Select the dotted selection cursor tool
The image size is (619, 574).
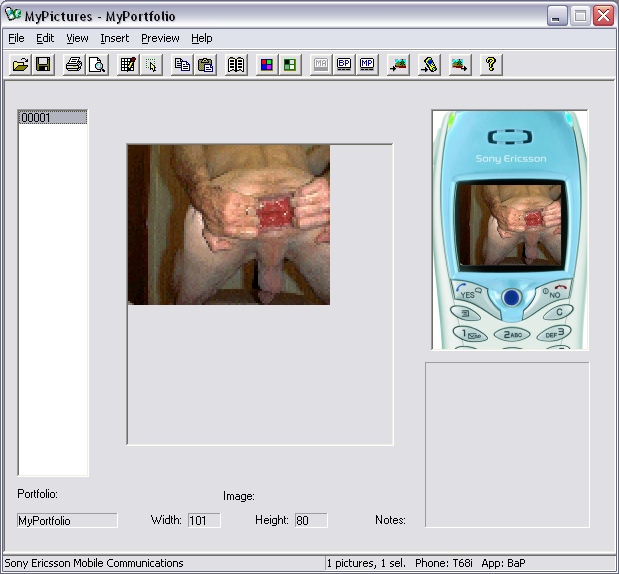(x=151, y=64)
